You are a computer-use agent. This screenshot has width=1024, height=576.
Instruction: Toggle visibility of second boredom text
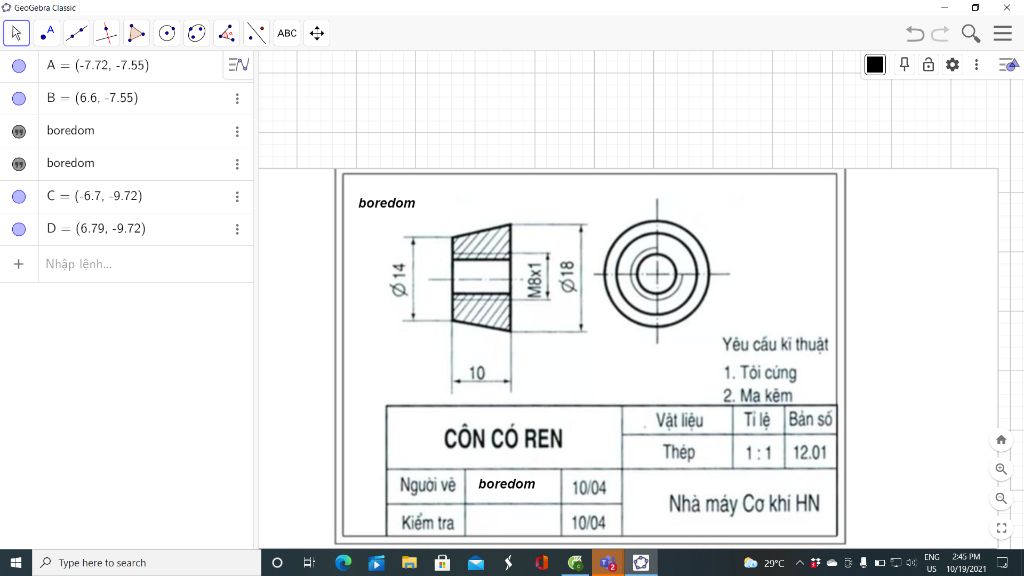point(19,164)
